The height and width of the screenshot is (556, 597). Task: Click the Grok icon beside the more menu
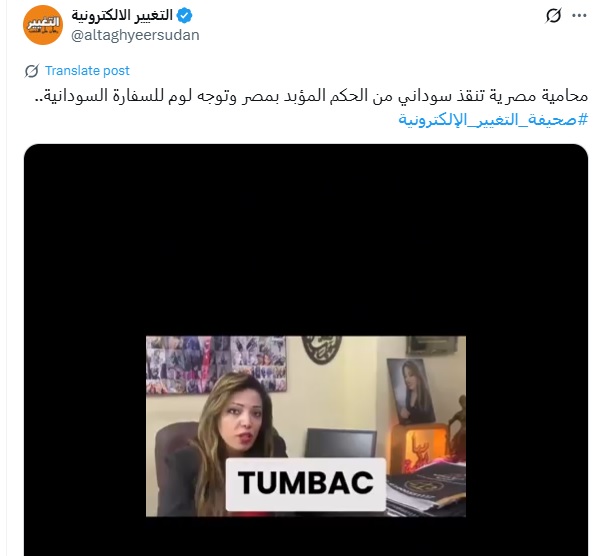point(553,16)
